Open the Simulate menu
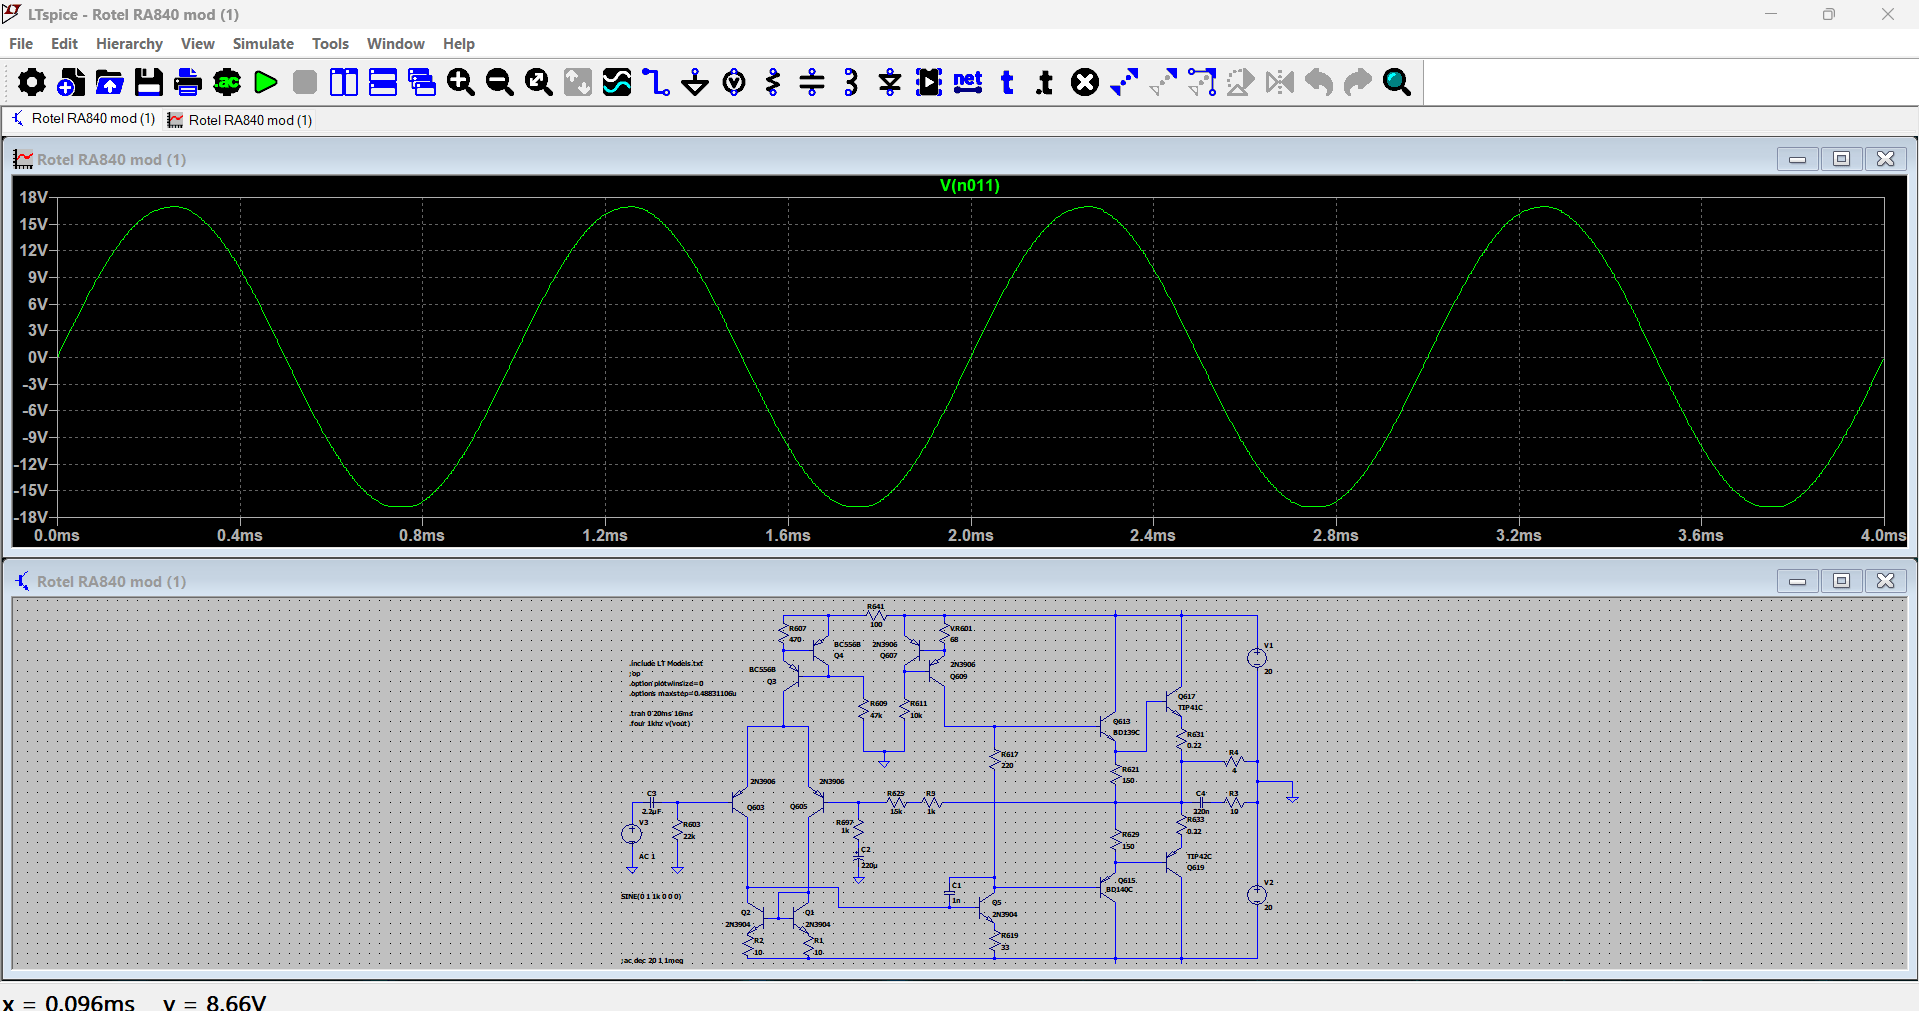This screenshot has height=1011, width=1919. (x=263, y=44)
